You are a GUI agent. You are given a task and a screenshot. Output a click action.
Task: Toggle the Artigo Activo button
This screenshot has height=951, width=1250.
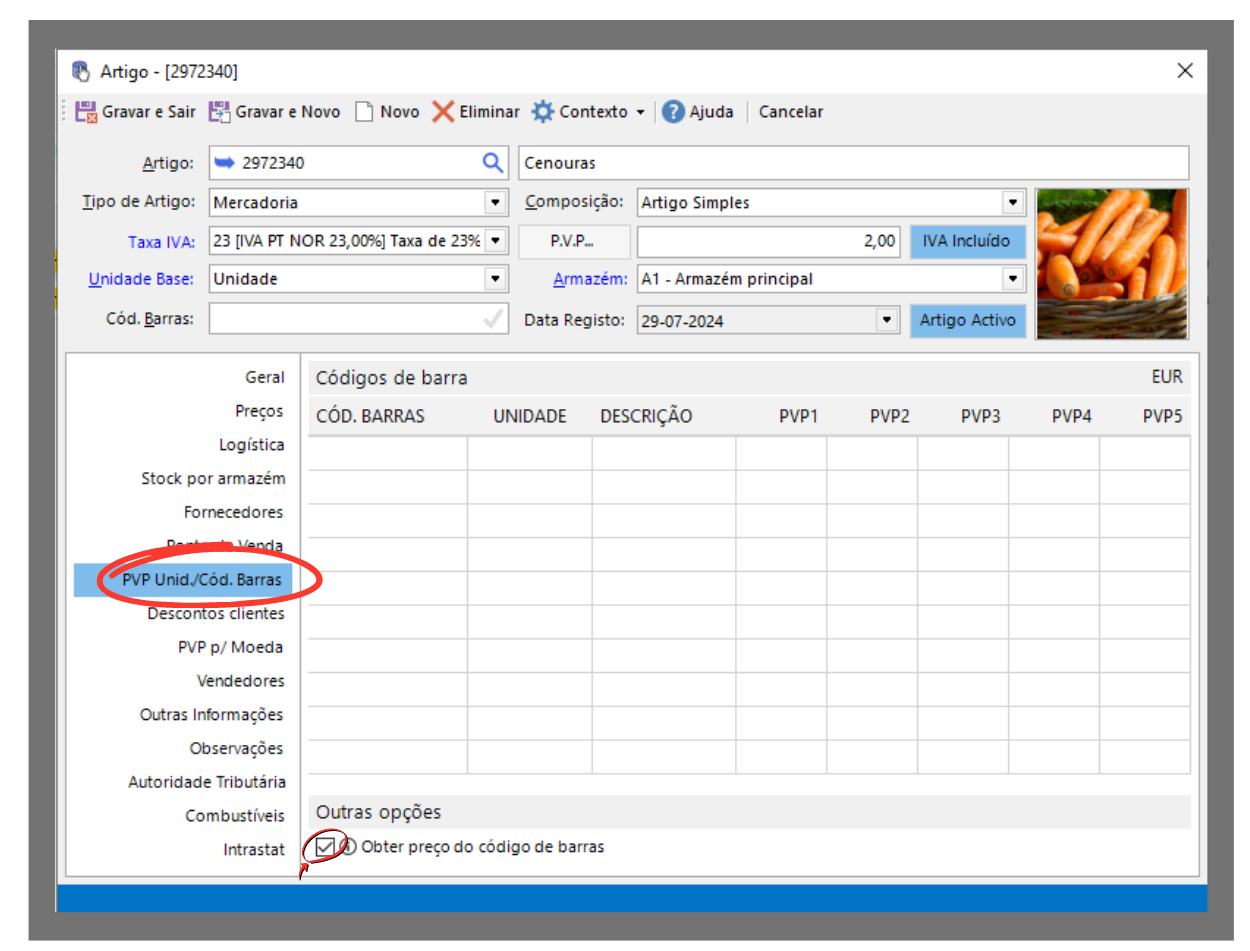pyautogui.click(x=966, y=320)
